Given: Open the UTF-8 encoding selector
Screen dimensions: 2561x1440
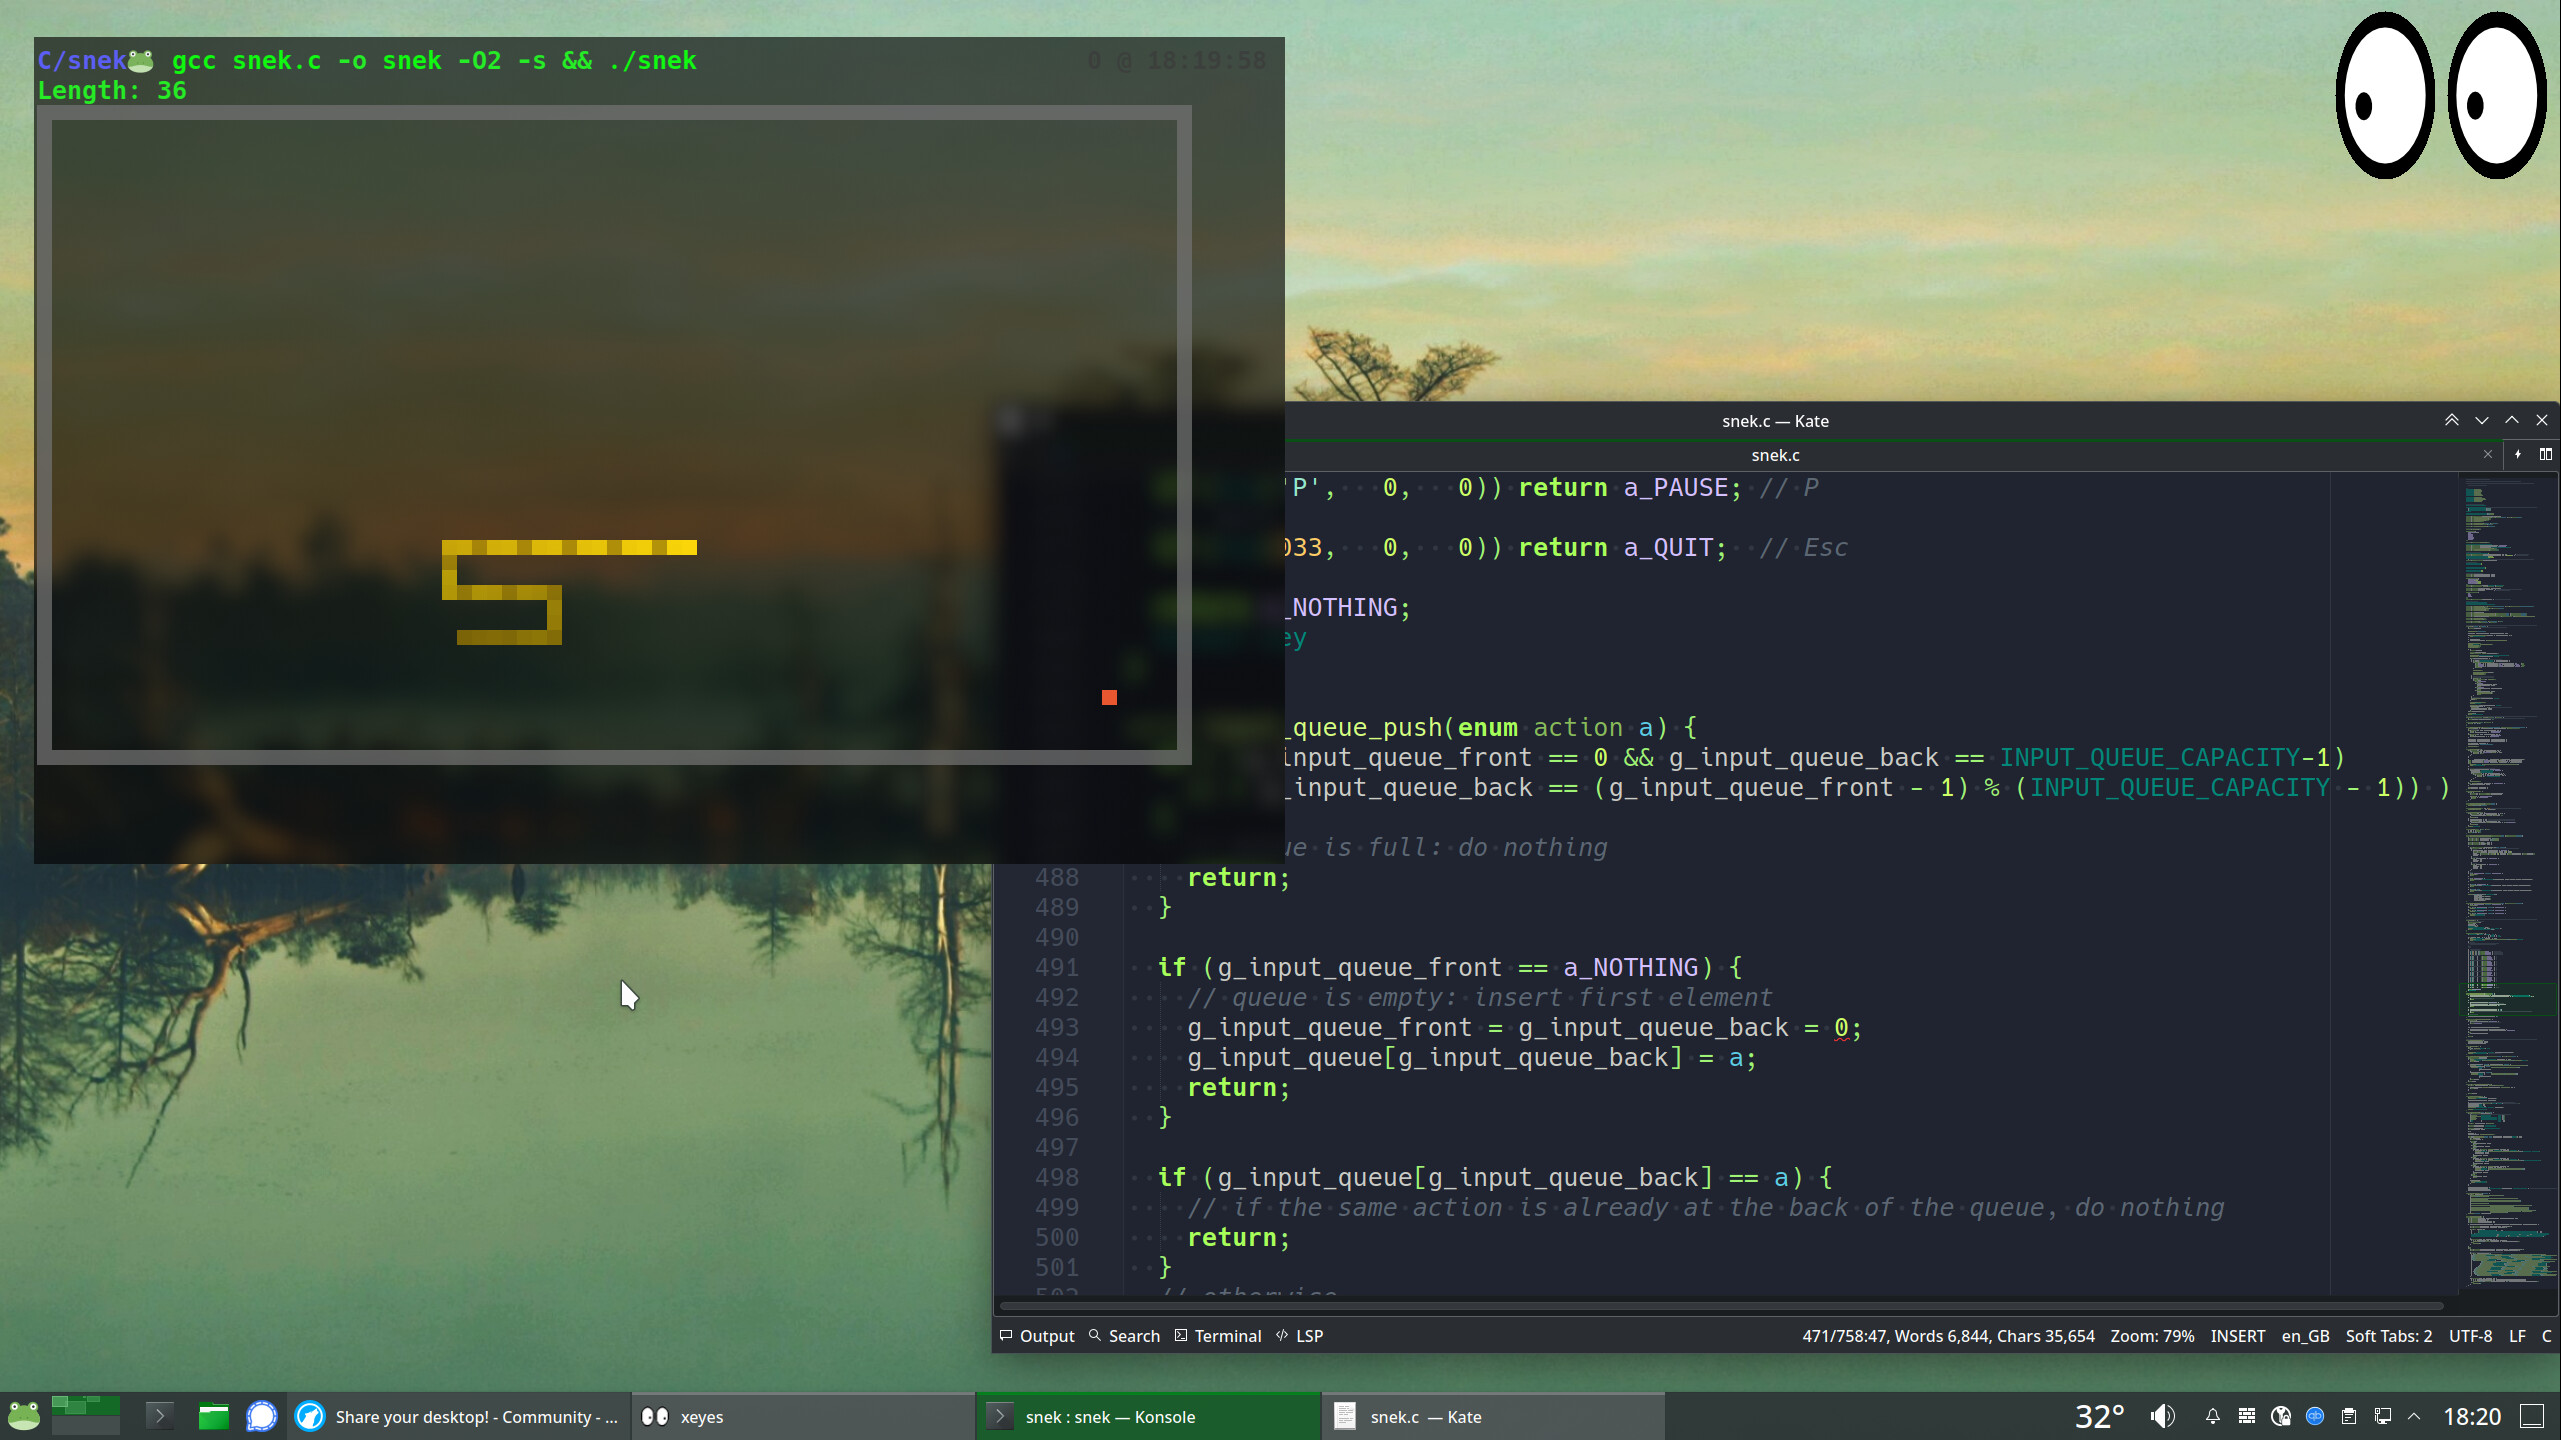Looking at the screenshot, I should pyautogui.click(x=2470, y=1336).
